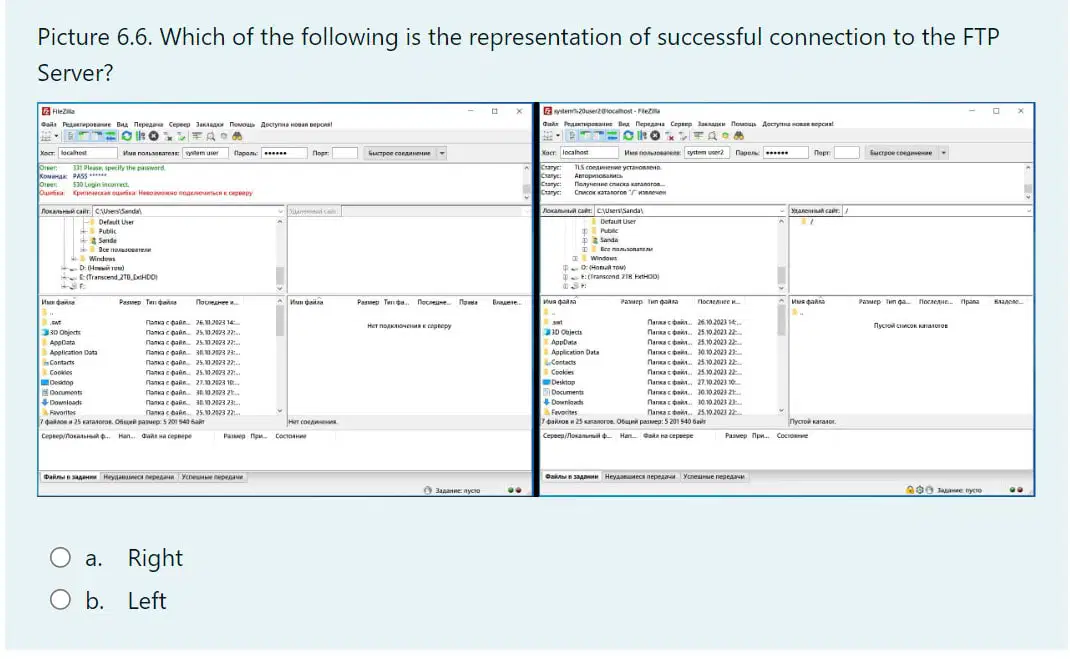Open directory listing filters icon in left FileZilla window

[x=197, y=136]
